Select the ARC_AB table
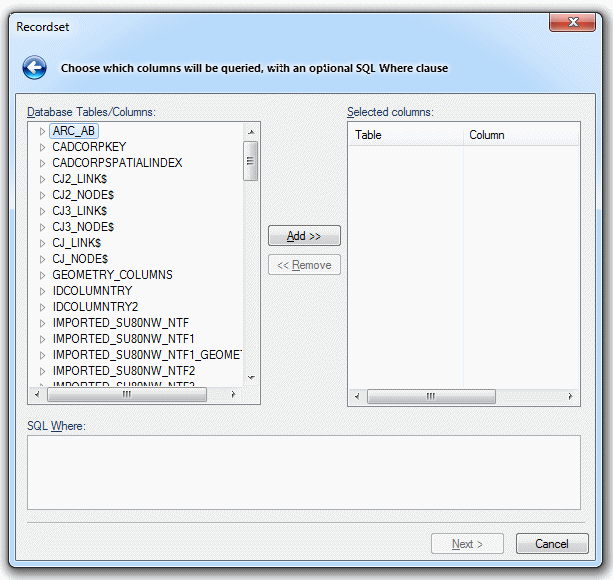613x580 pixels. pyautogui.click(x=73, y=131)
